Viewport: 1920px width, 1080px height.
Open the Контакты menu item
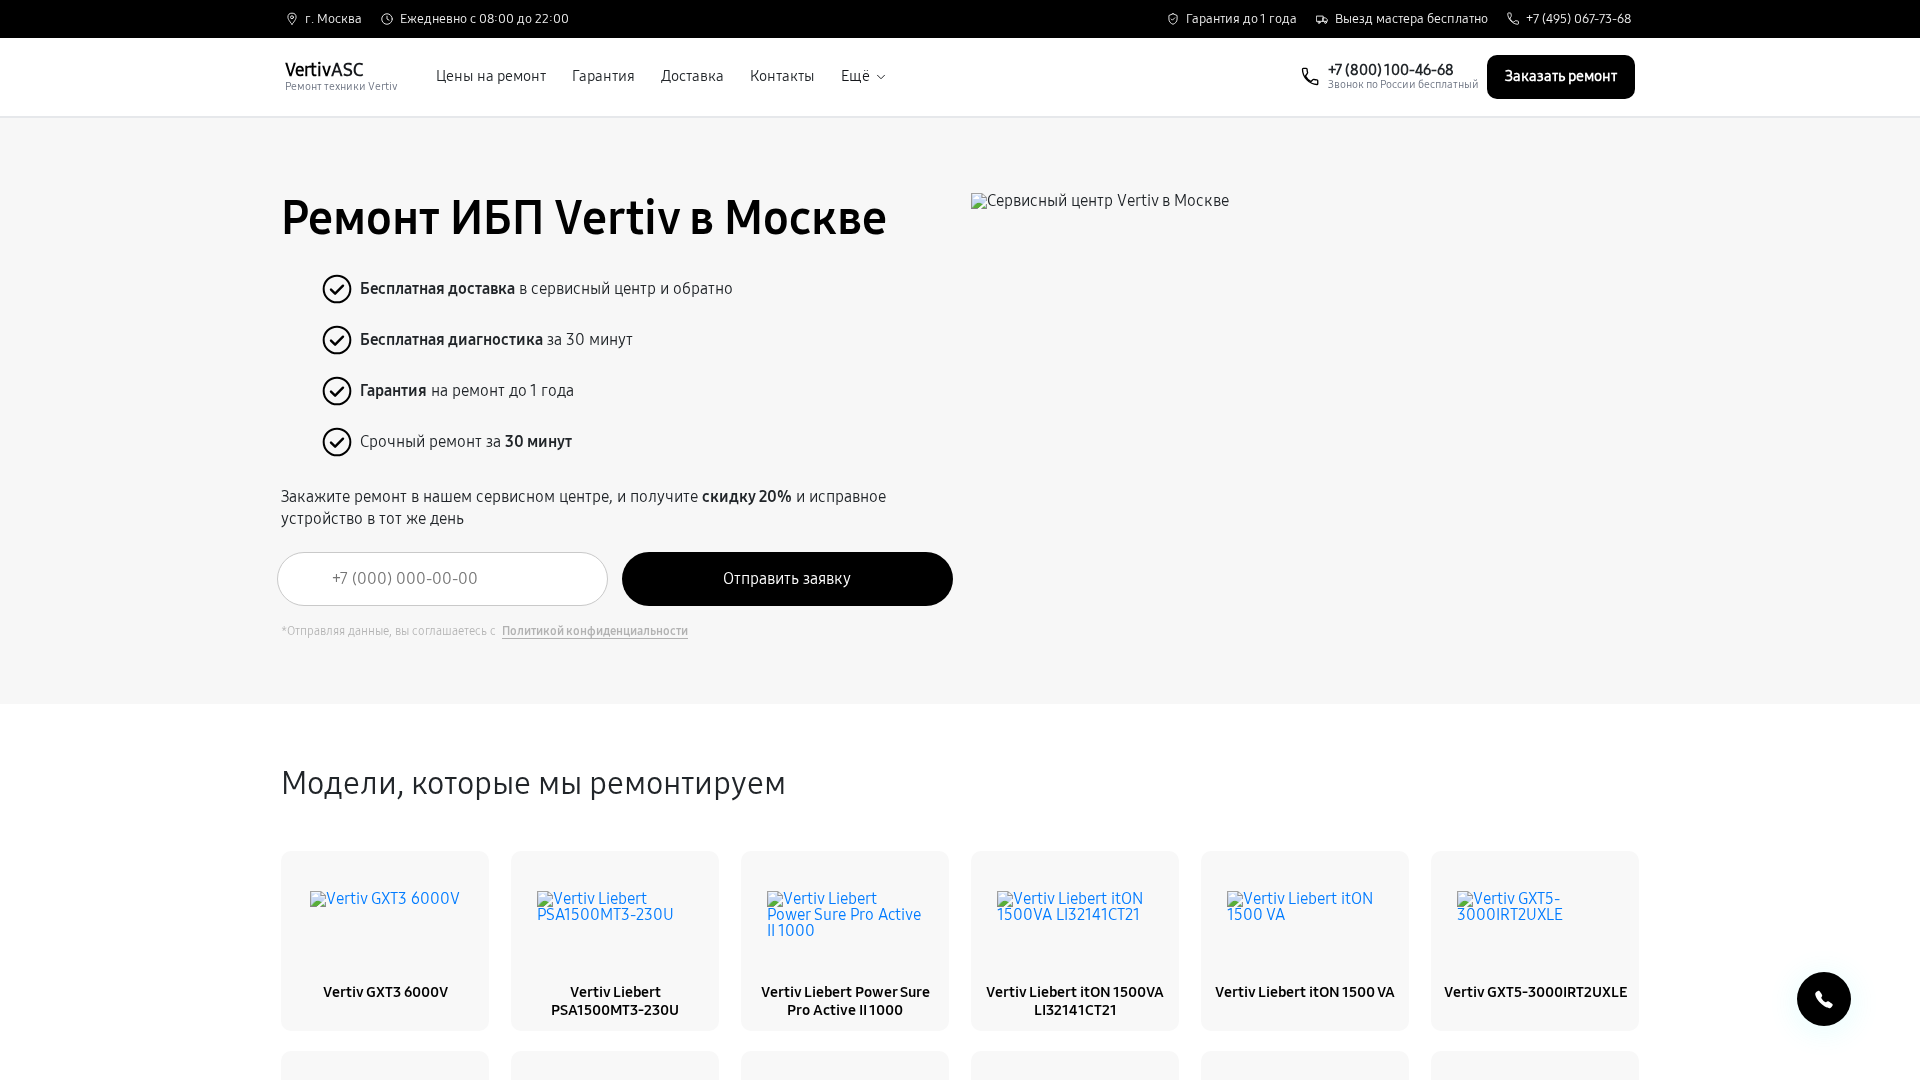[782, 76]
